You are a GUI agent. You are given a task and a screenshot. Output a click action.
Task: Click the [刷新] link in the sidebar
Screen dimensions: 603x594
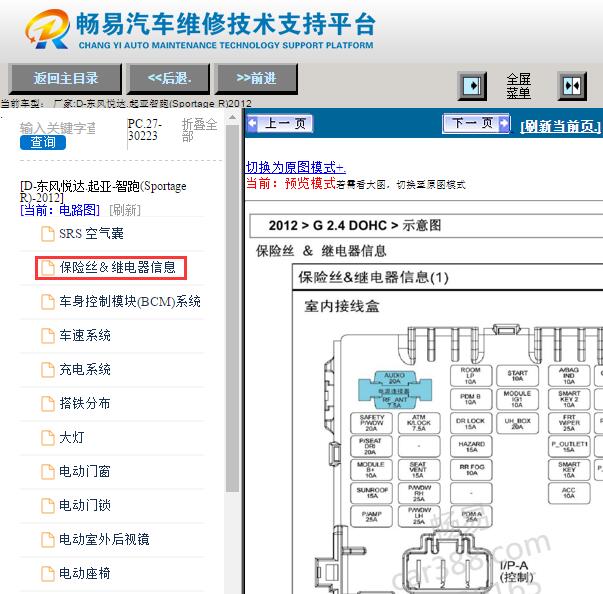[x=125, y=210]
